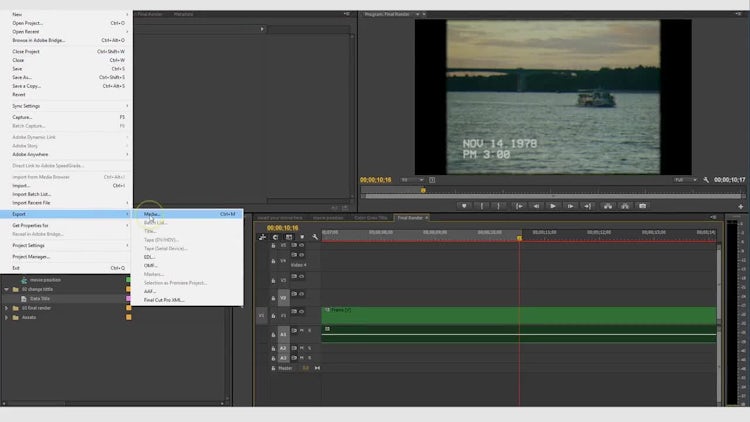Select Final Cut Pro XML export option
Viewport: 750px width, 422px height.
164,299
